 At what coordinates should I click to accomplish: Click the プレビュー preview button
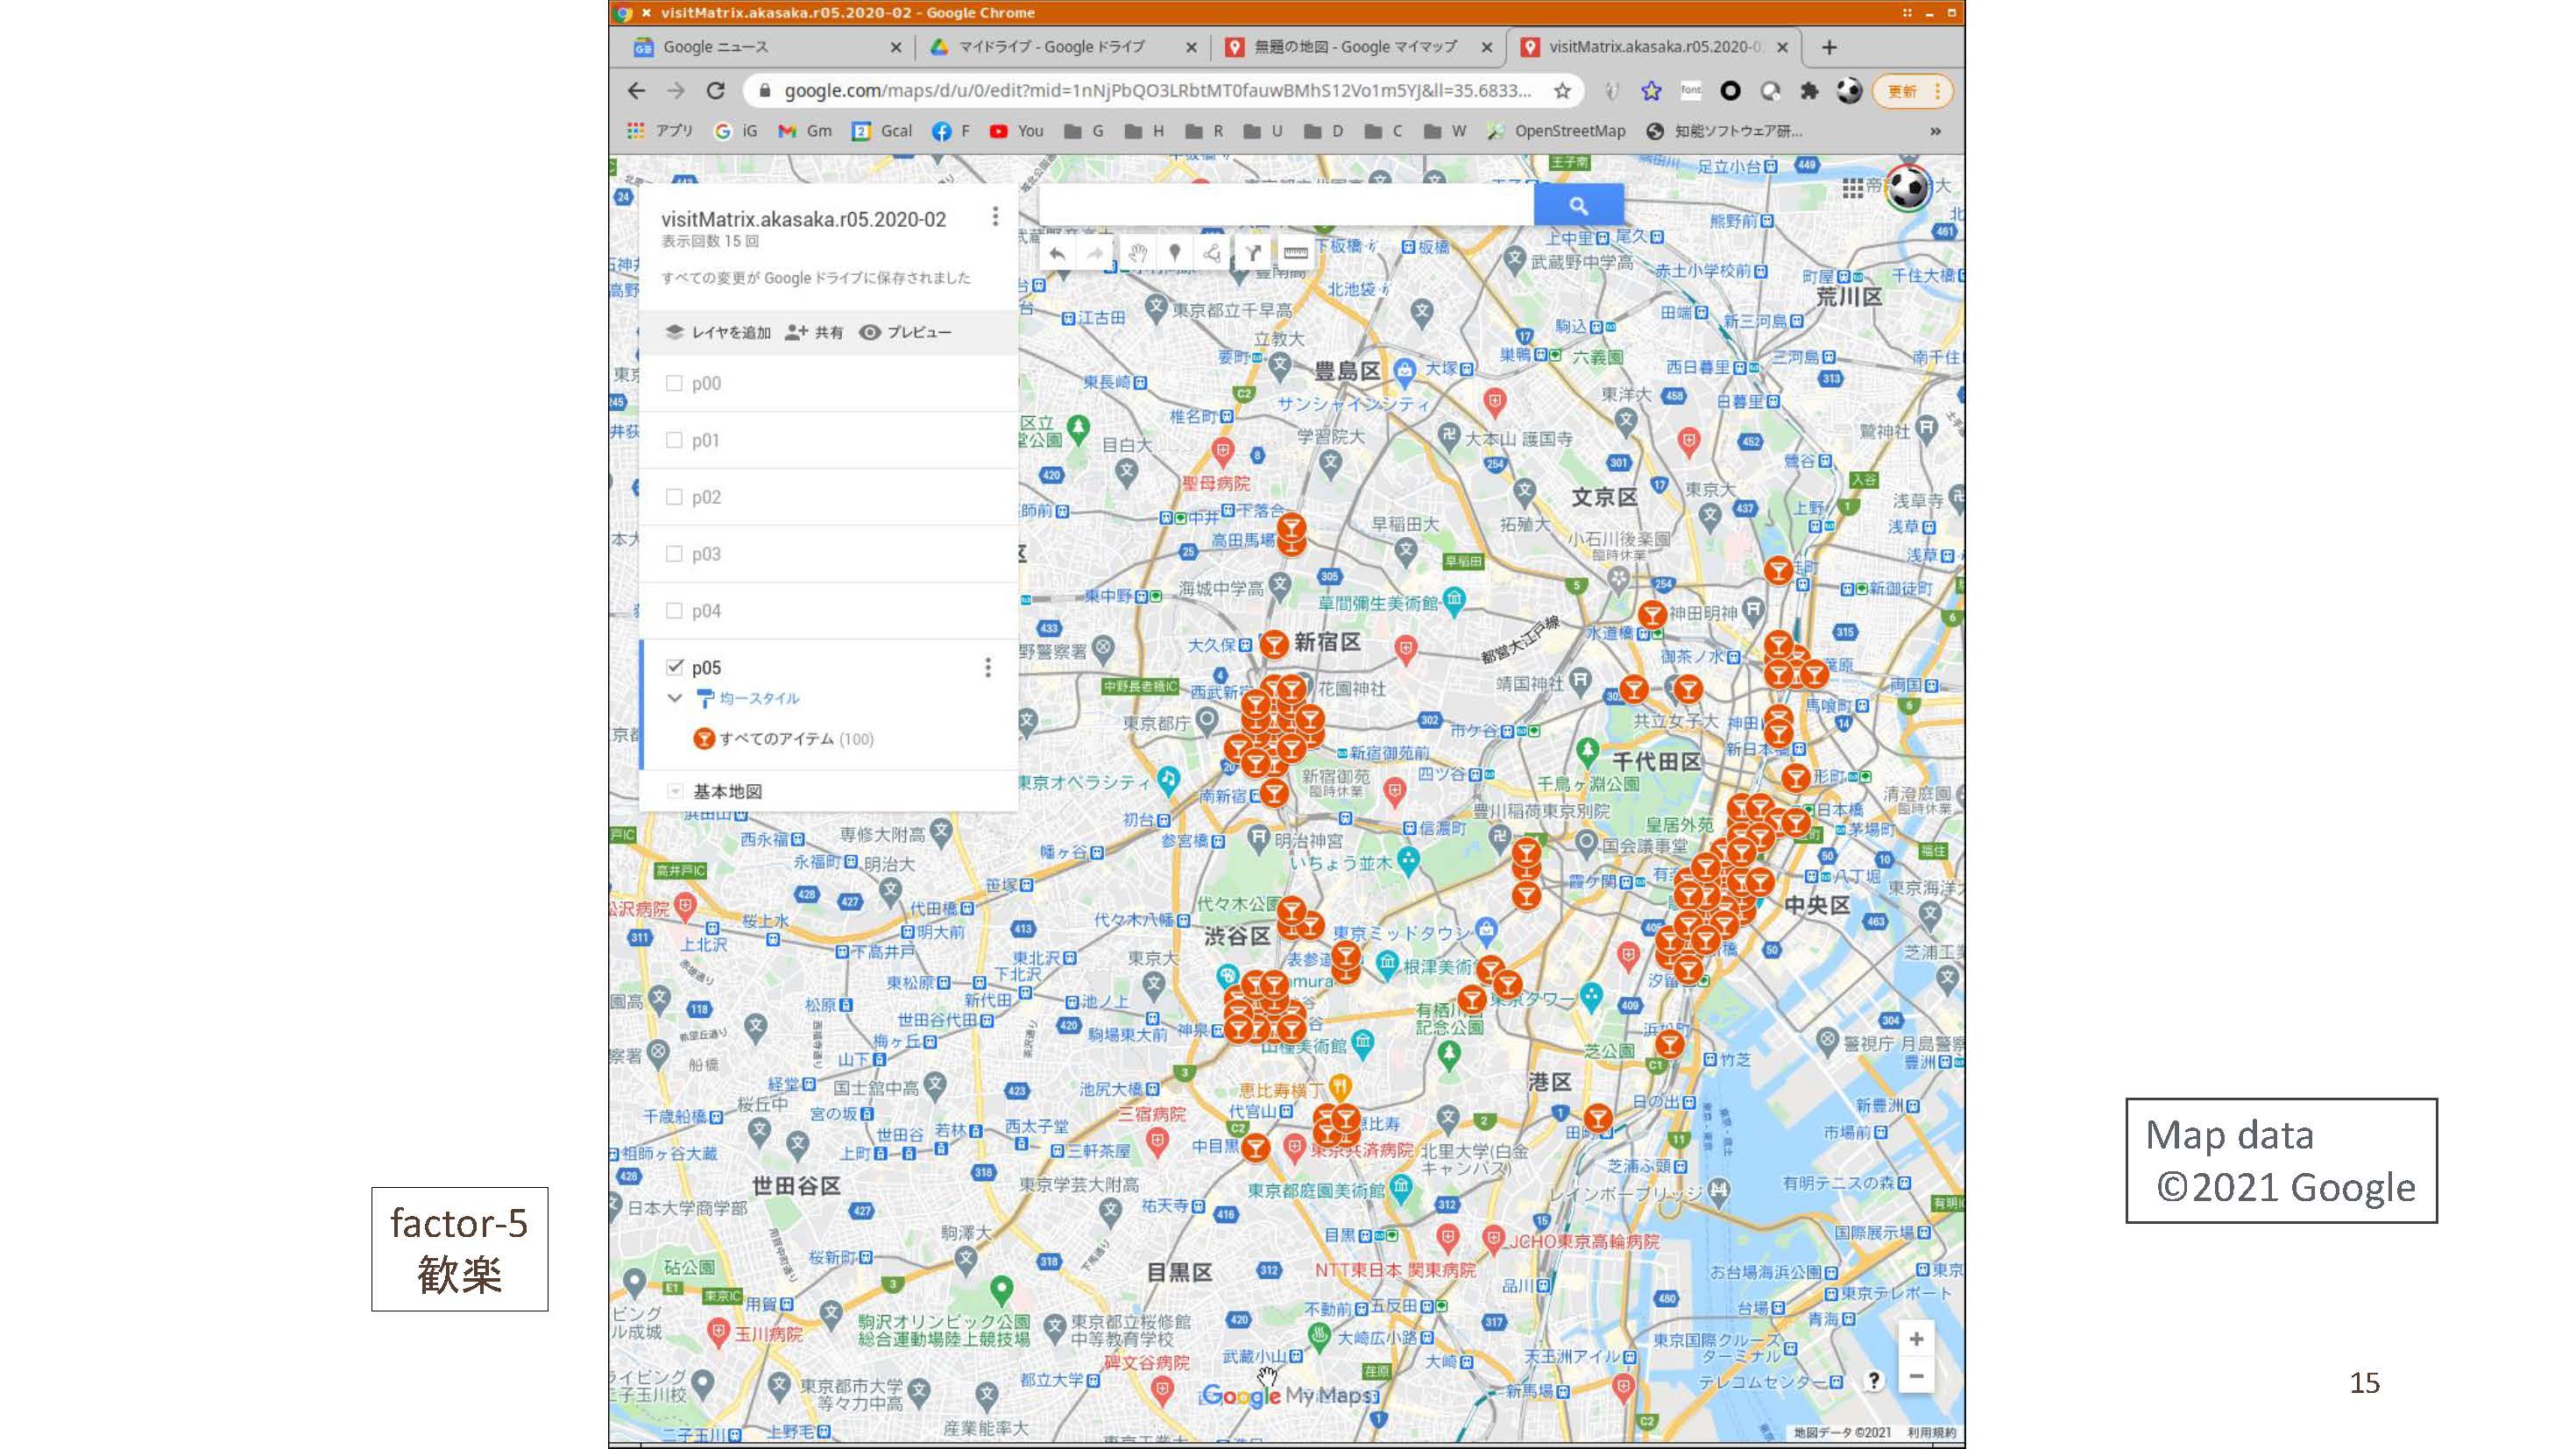[x=905, y=333]
